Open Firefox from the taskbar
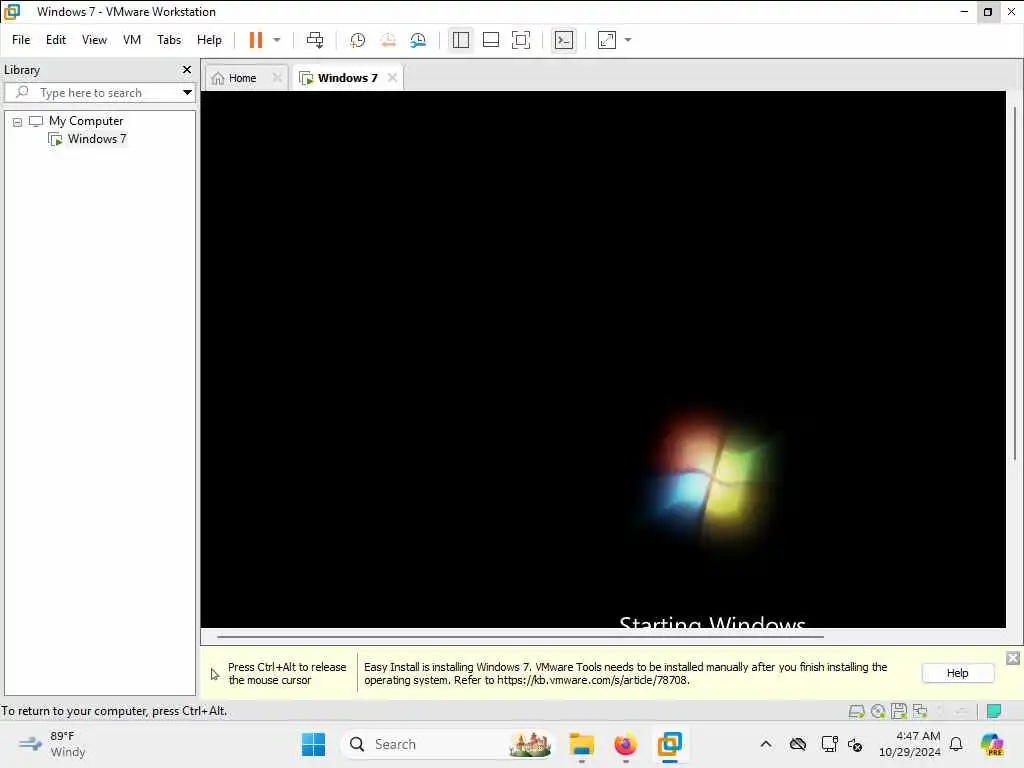 coord(625,744)
